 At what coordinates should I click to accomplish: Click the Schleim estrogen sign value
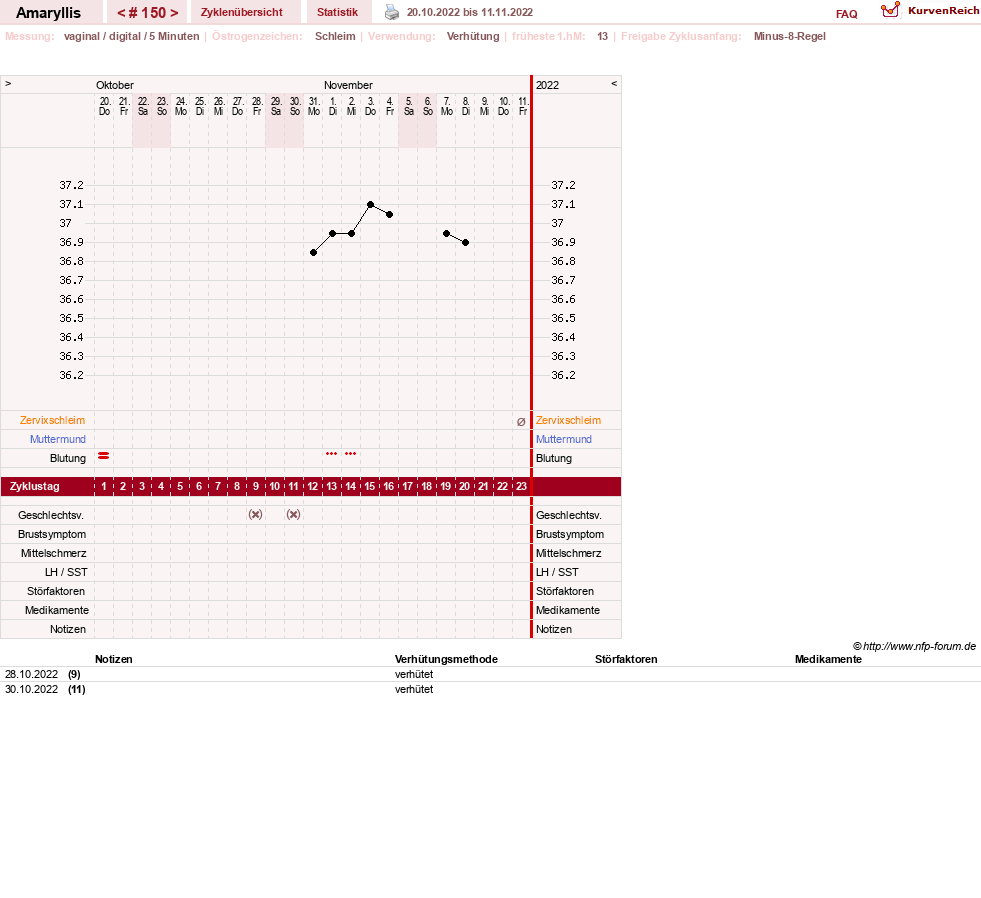tap(335, 36)
